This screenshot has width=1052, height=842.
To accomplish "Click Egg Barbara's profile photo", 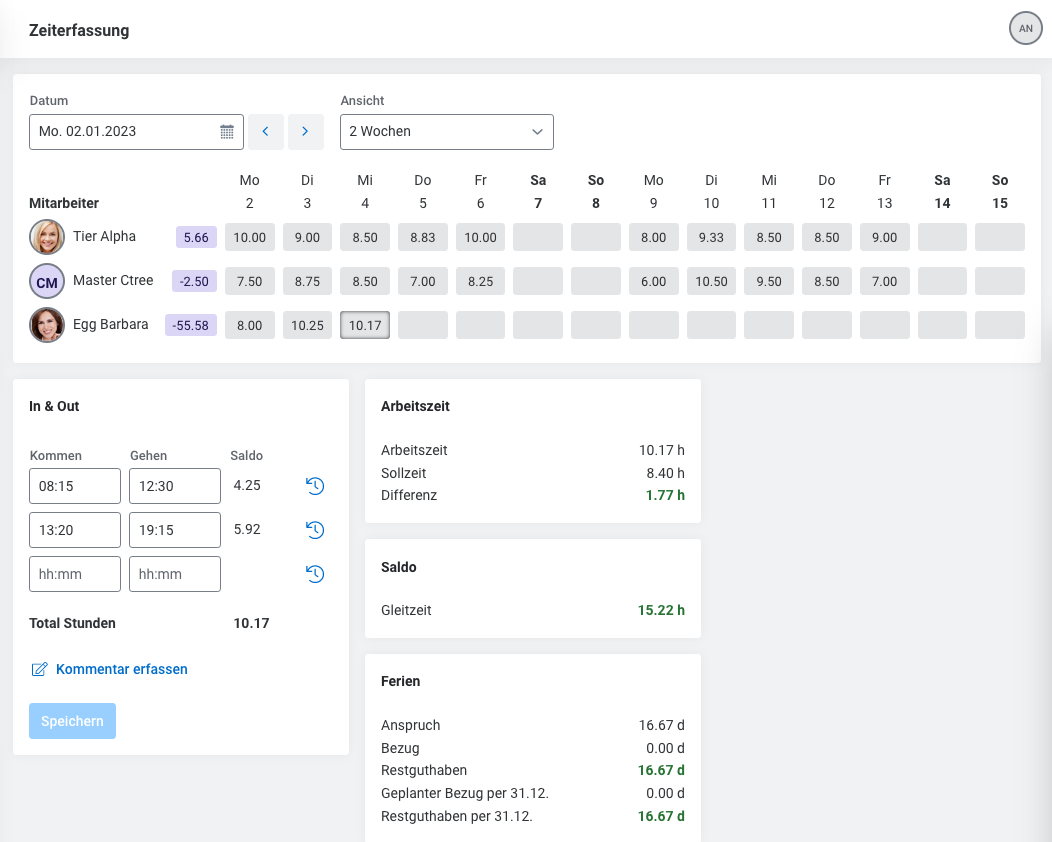I will coord(47,325).
